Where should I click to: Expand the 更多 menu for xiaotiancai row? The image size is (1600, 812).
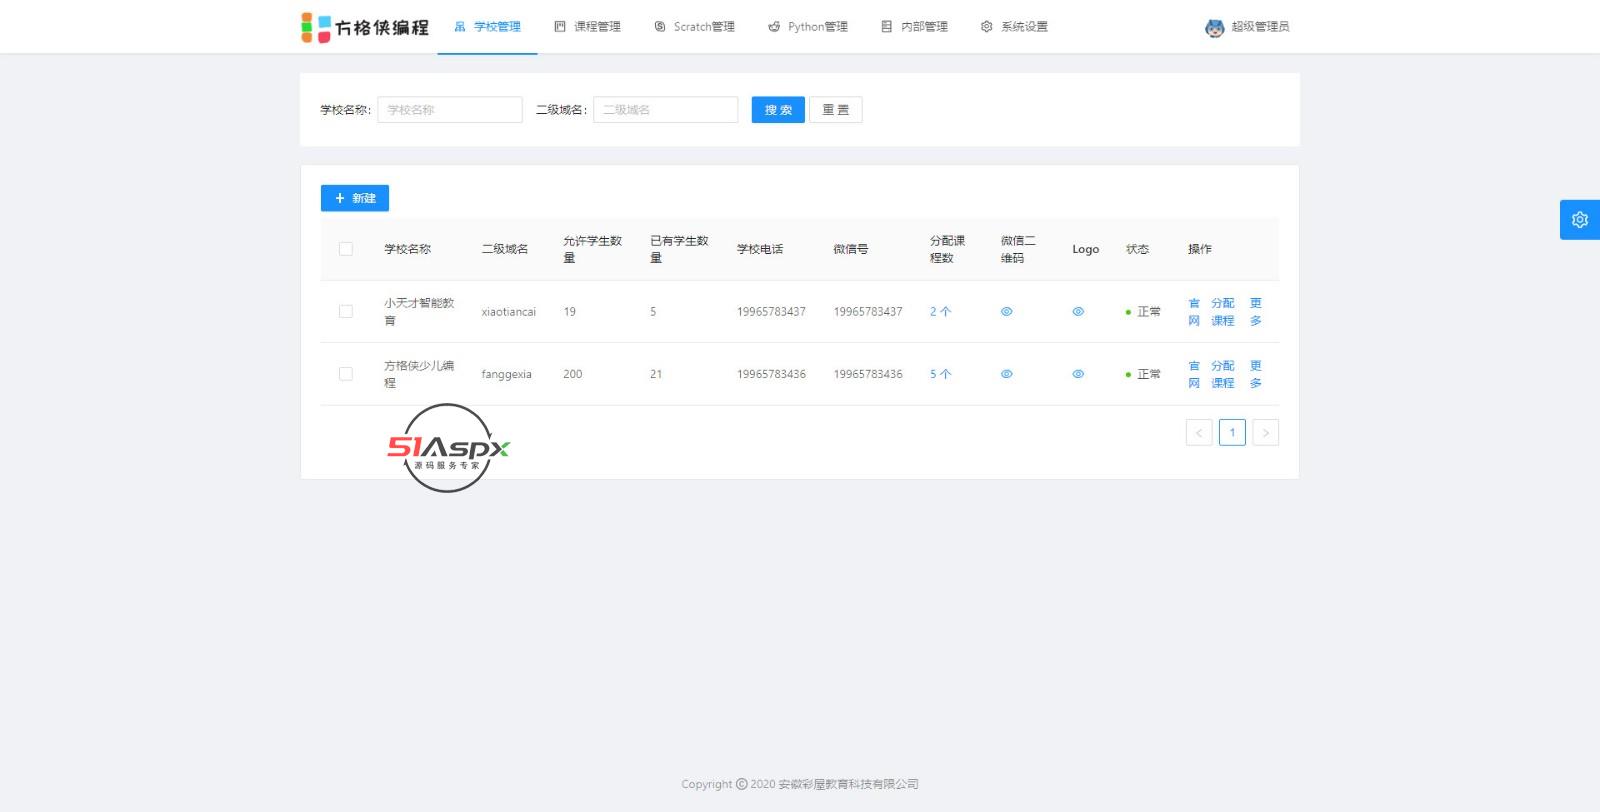(x=1256, y=312)
